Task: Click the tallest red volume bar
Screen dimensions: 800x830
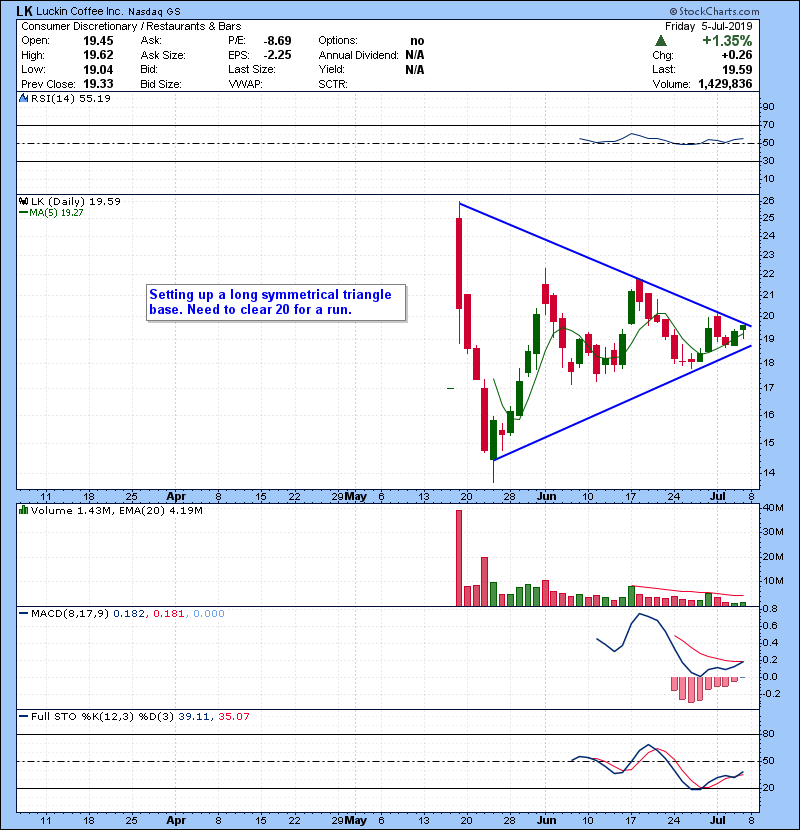Action: click(x=459, y=558)
